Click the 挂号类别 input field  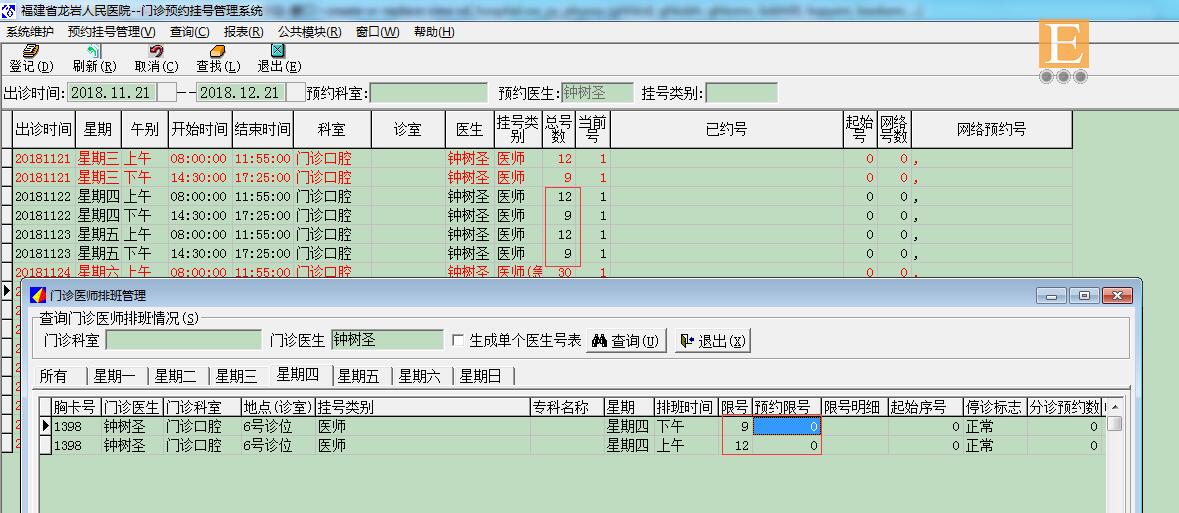(x=741, y=93)
